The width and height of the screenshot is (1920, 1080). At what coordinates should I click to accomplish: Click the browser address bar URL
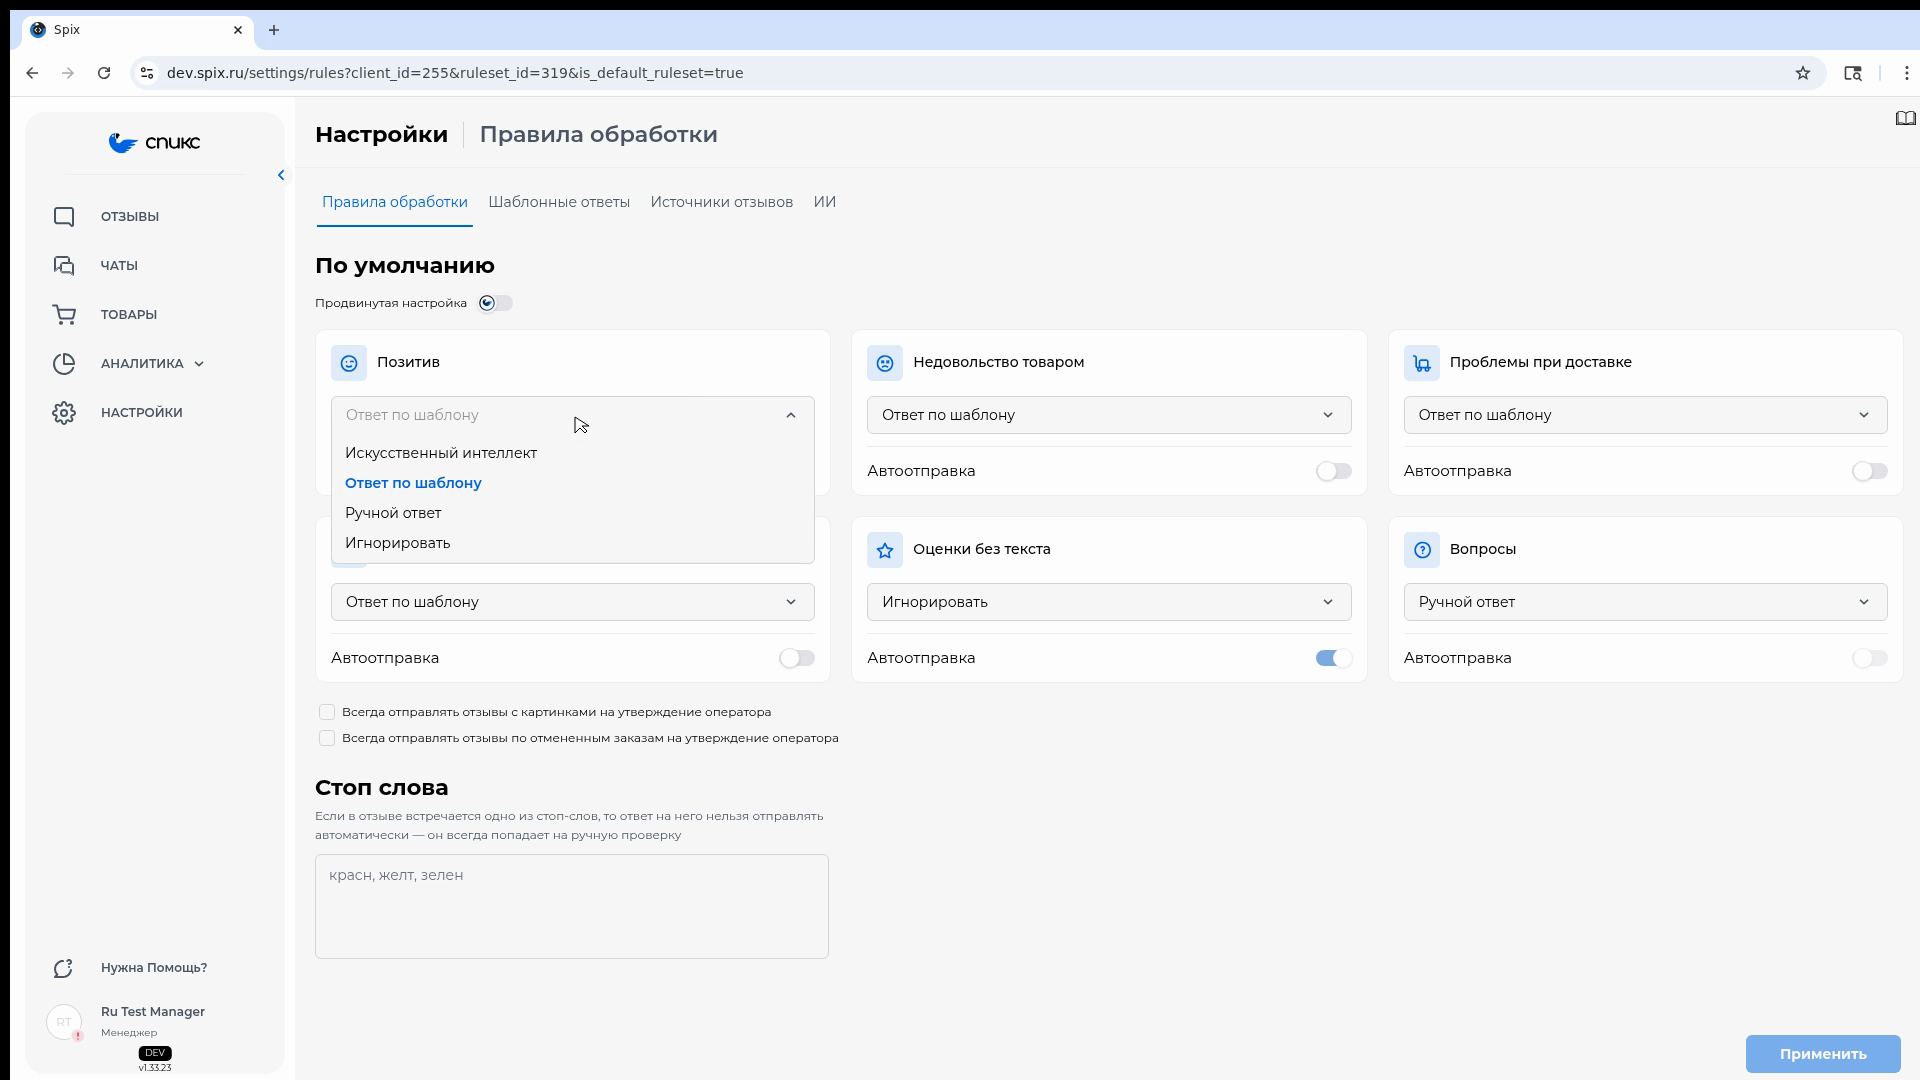point(455,73)
